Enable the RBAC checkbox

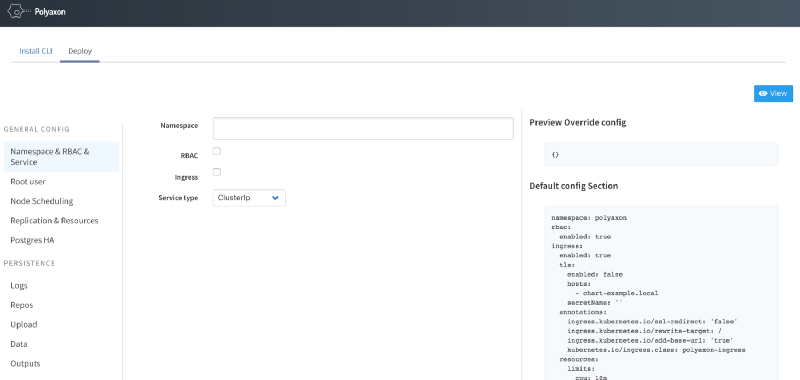(x=217, y=151)
